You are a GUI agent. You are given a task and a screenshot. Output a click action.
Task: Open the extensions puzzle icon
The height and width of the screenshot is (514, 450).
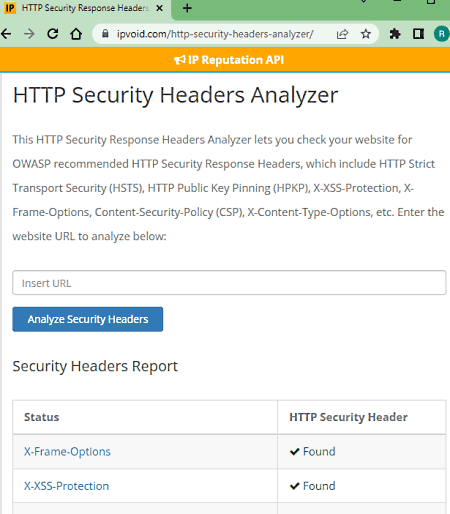[395, 34]
